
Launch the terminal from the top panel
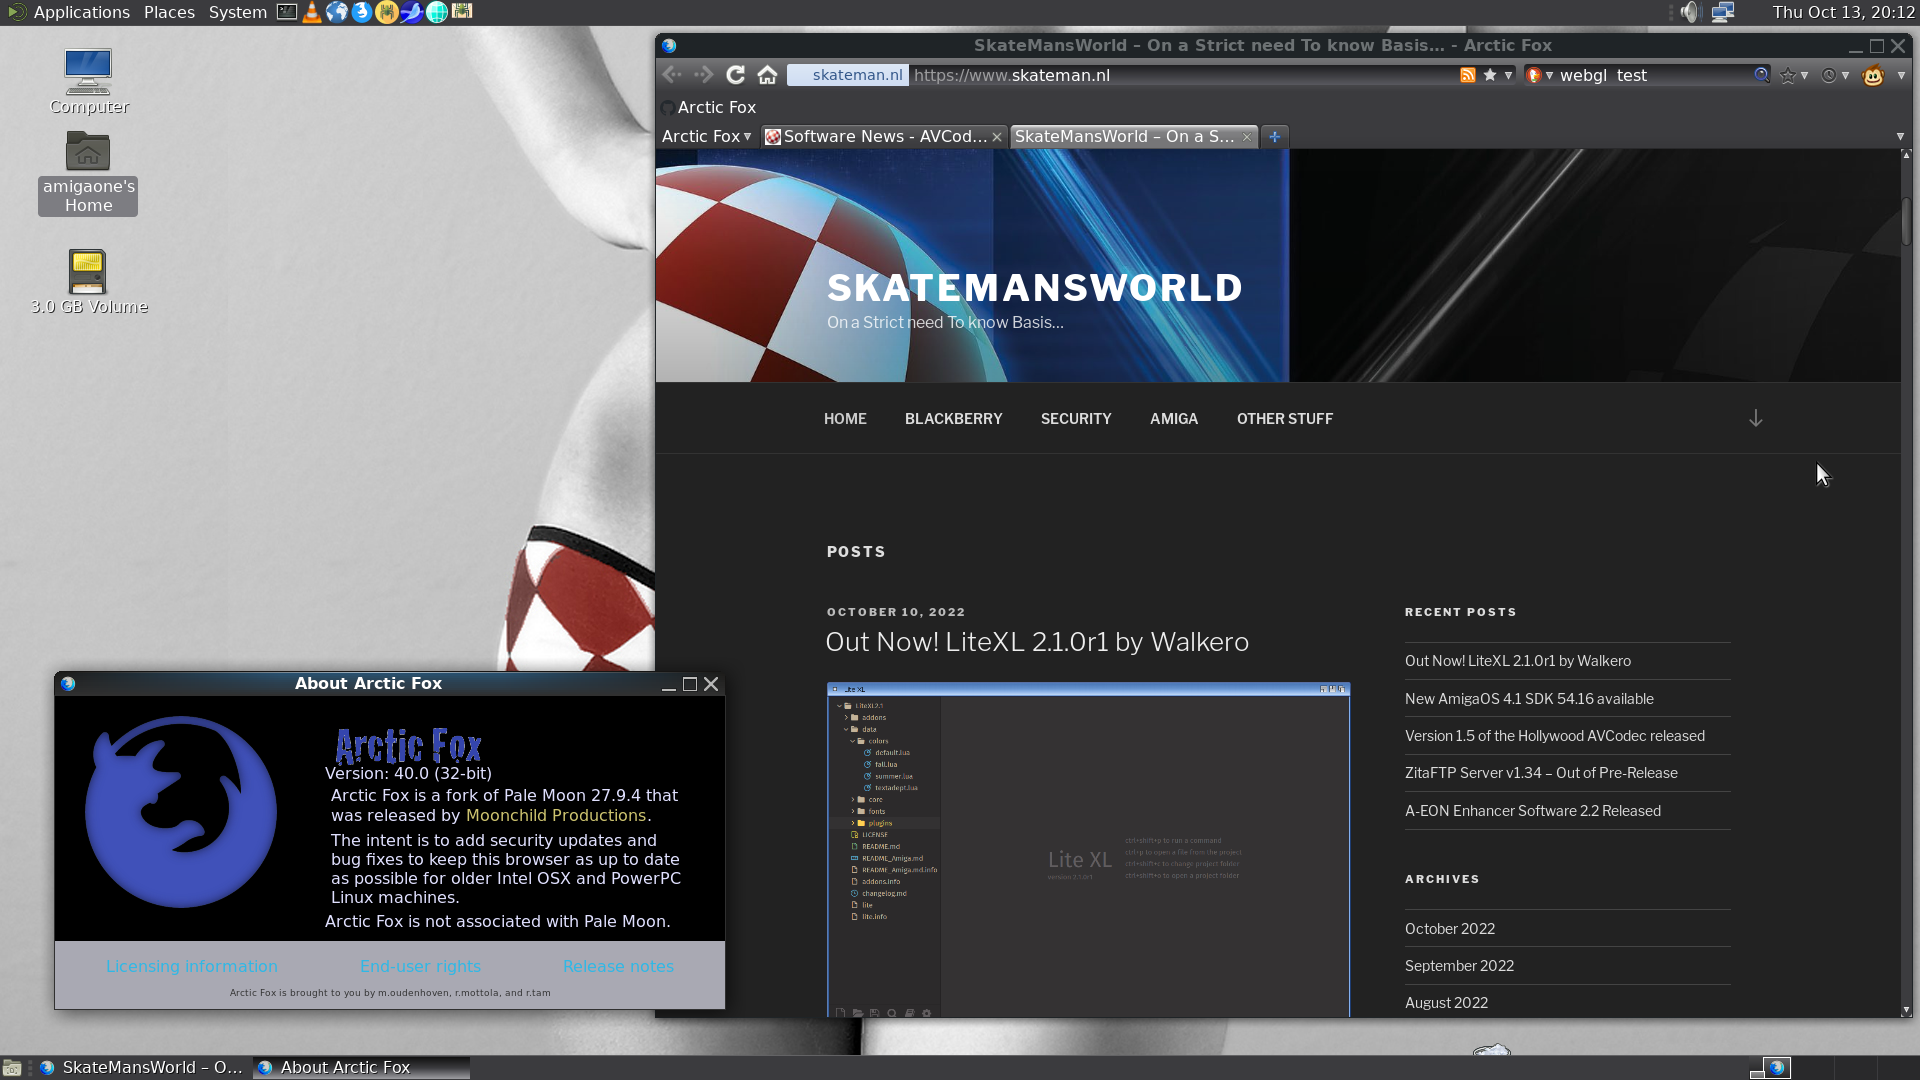click(287, 12)
